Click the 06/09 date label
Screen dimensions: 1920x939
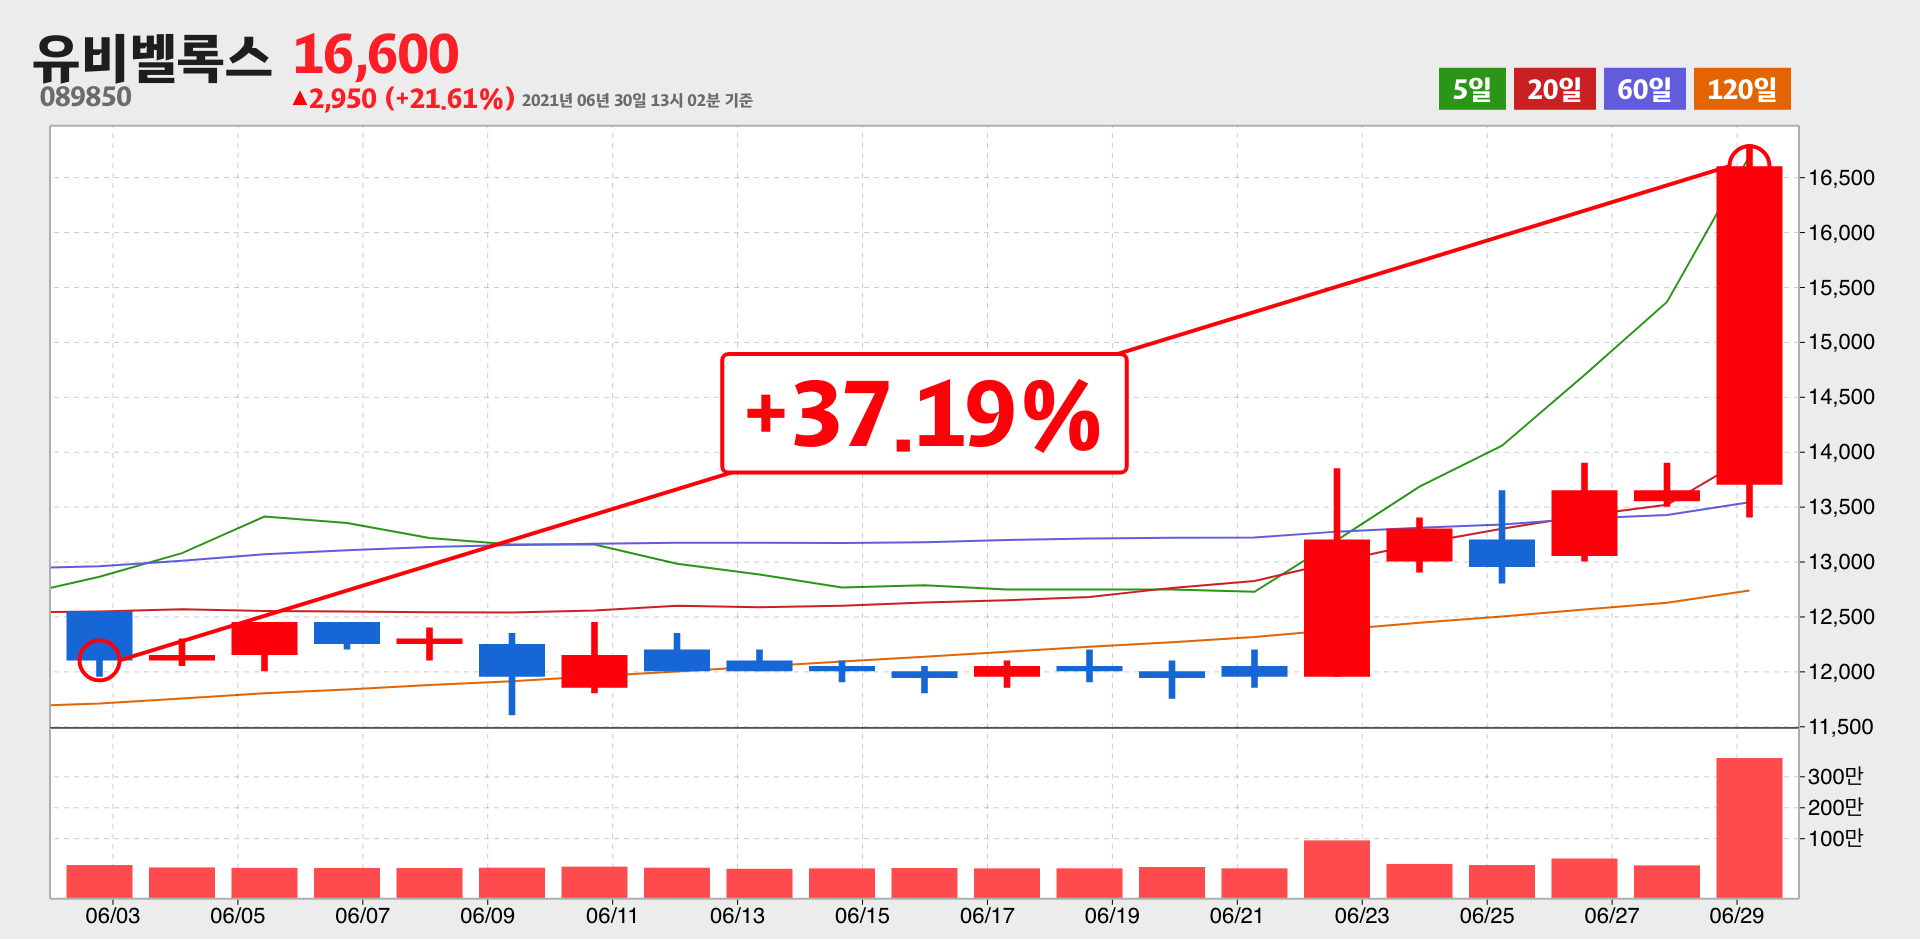pyautogui.click(x=488, y=915)
